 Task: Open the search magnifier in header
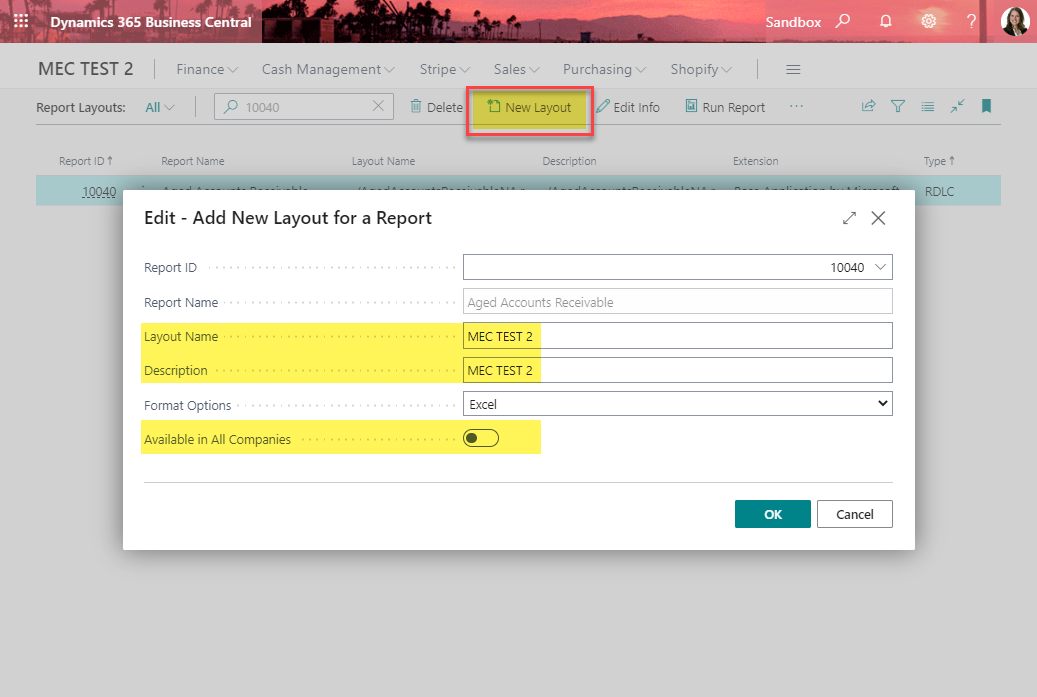(843, 21)
